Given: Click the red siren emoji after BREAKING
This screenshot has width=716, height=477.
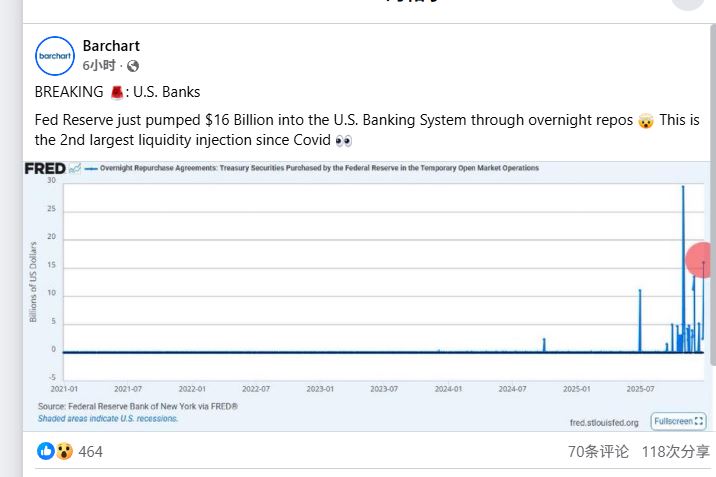Looking at the screenshot, I should coord(117,92).
